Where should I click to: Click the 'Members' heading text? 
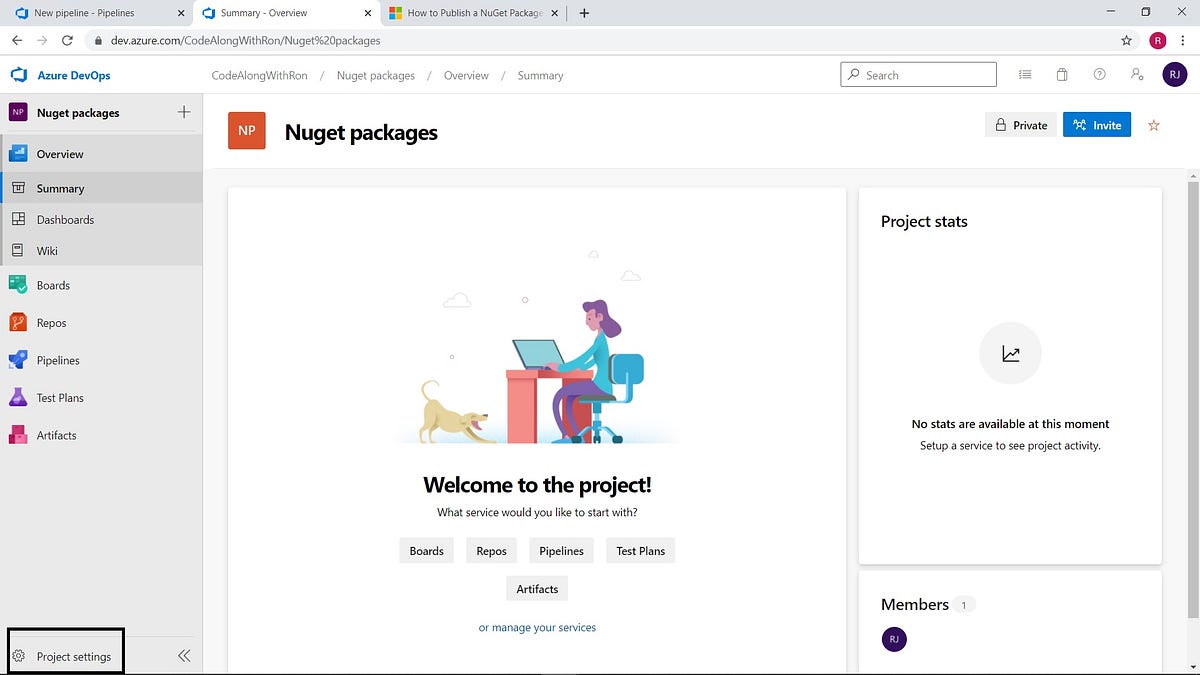tap(915, 604)
